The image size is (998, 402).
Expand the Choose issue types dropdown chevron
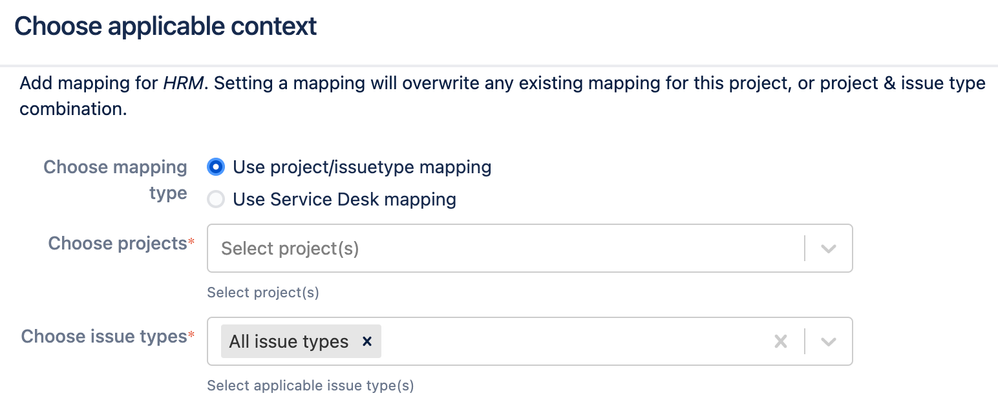point(828,342)
